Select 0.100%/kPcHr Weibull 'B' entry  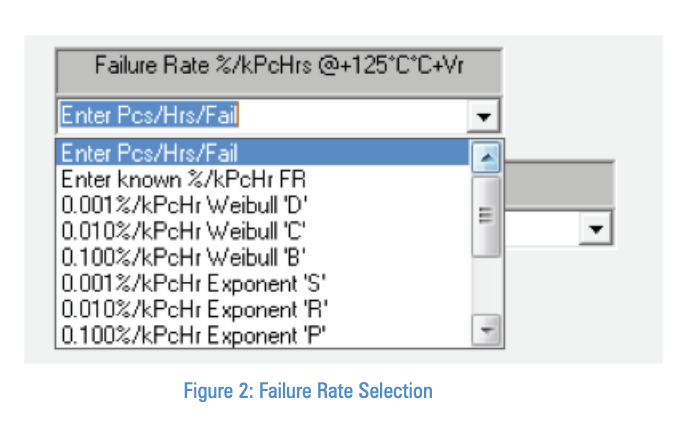(264, 257)
